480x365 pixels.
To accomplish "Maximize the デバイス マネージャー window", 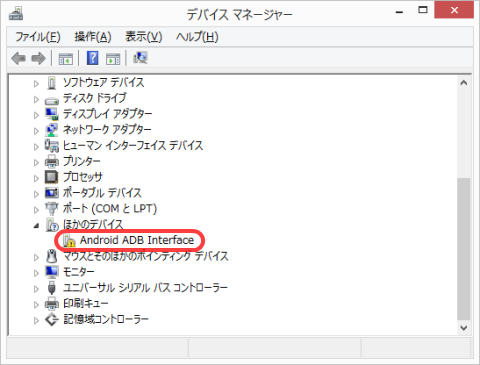I will (x=423, y=10).
